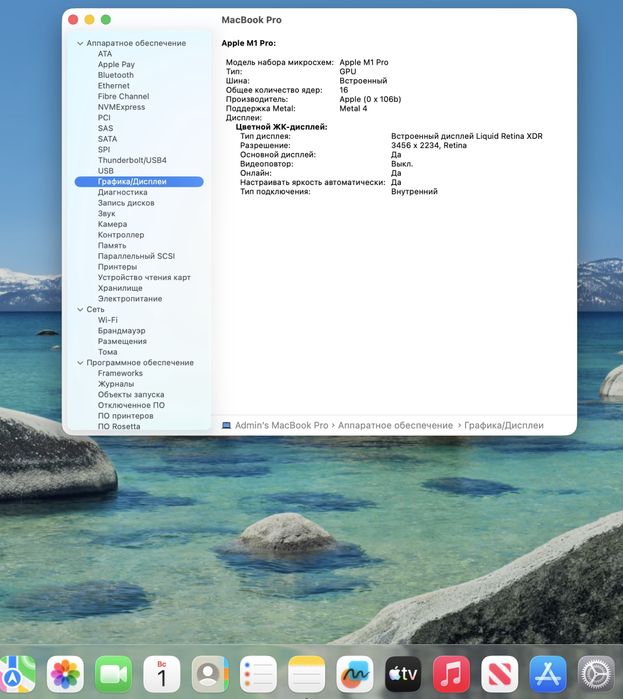Open Freeform app in Dock
The width and height of the screenshot is (623, 699).
pyautogui.click(x=355, y=674)
